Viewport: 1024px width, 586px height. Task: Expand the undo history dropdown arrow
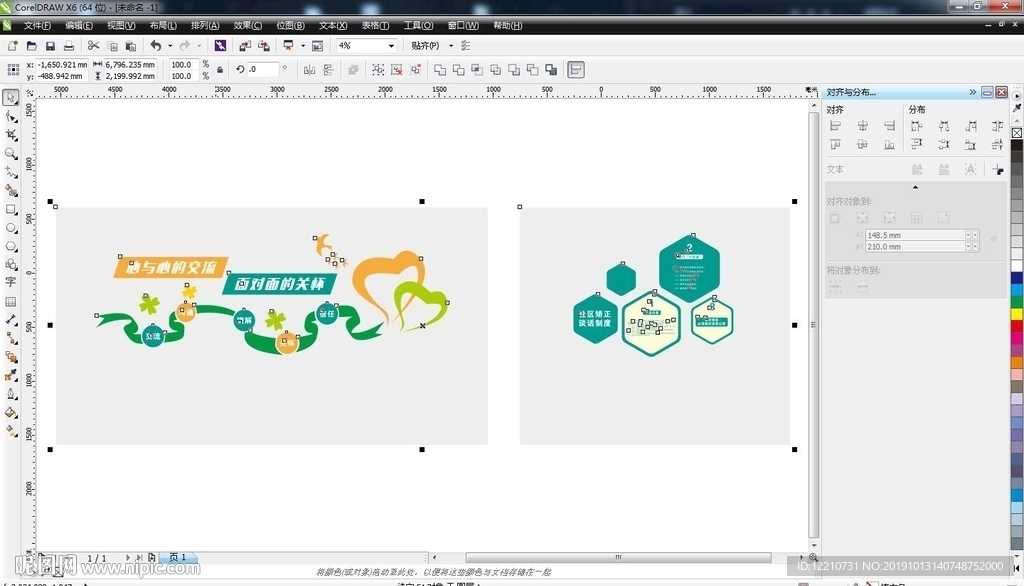pos(169,46)
